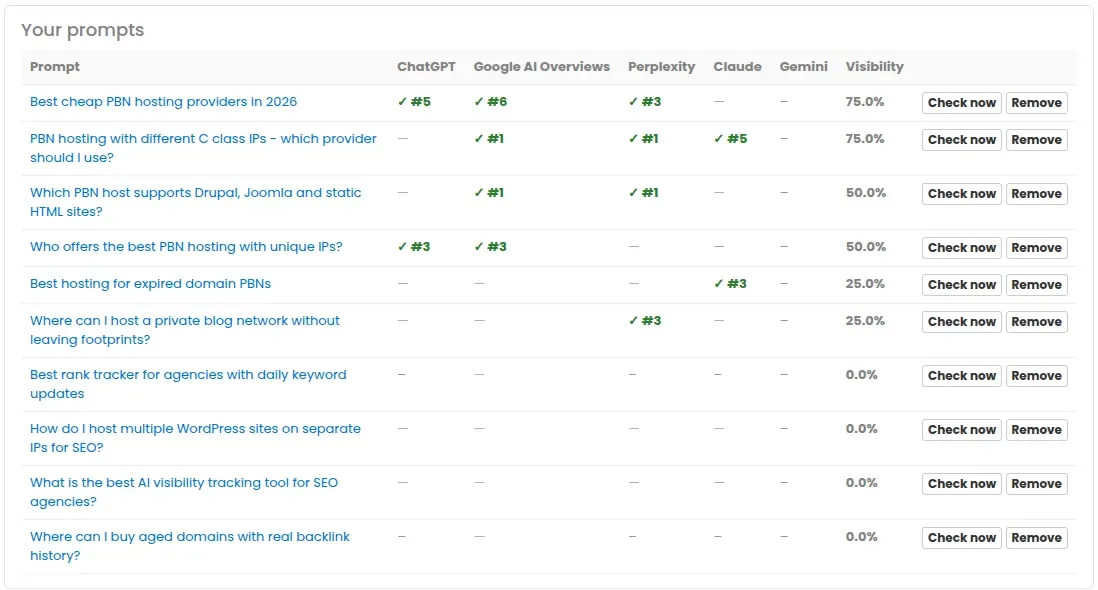Click the Perplexity column header
This screenshot has width=1098, height=590.
click(662, 66)
